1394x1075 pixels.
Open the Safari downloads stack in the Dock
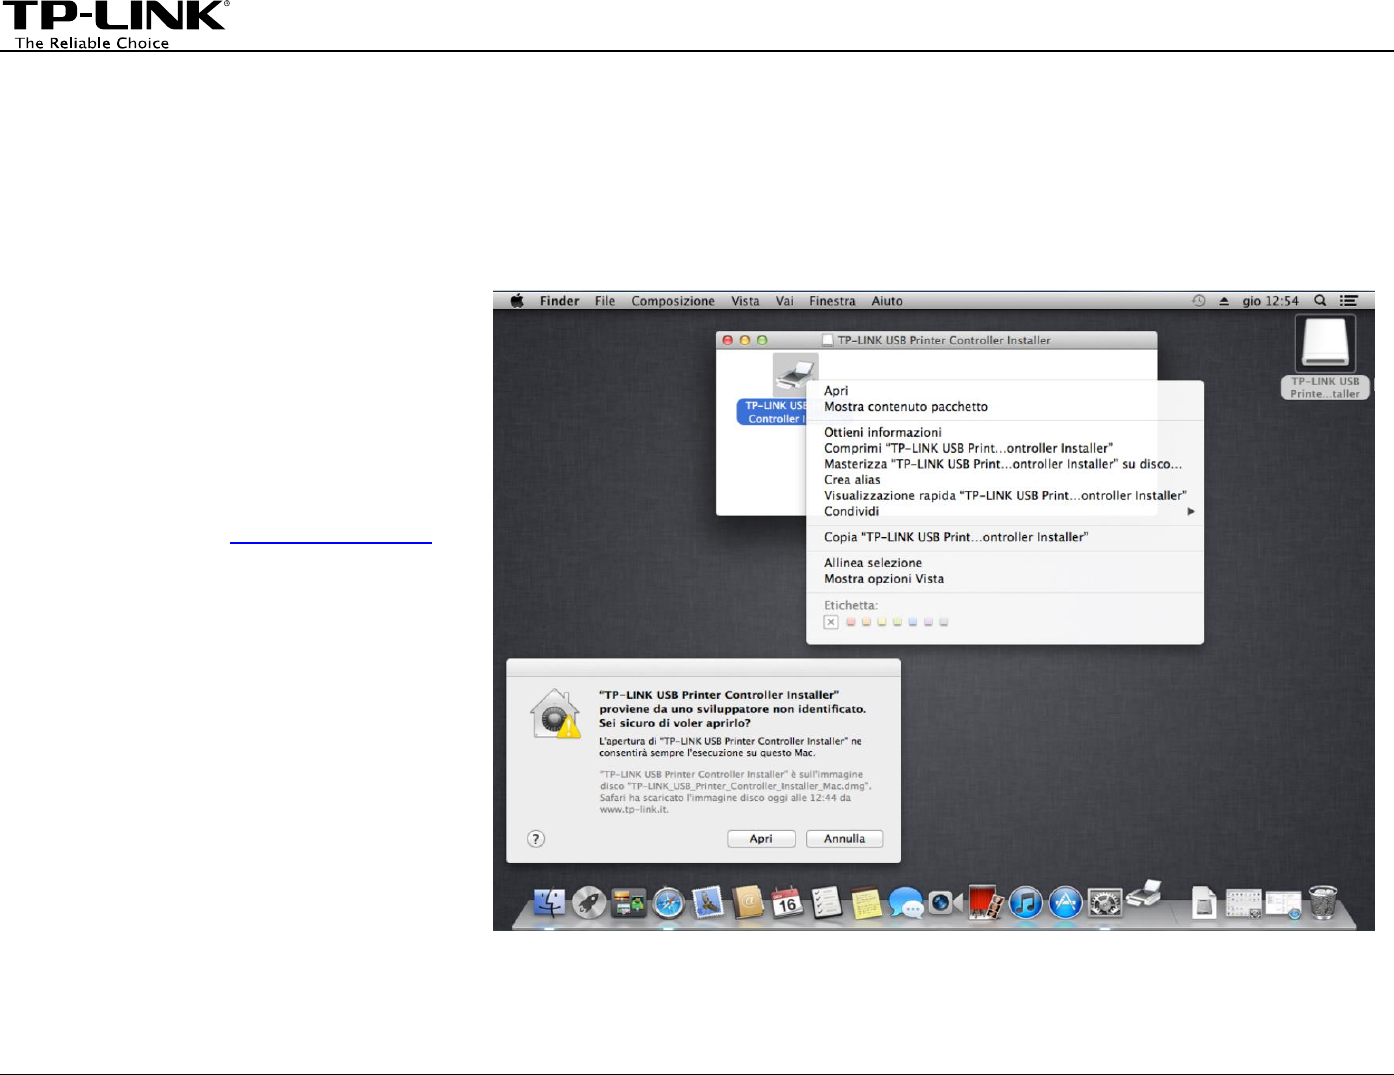tap(1283, 904)
